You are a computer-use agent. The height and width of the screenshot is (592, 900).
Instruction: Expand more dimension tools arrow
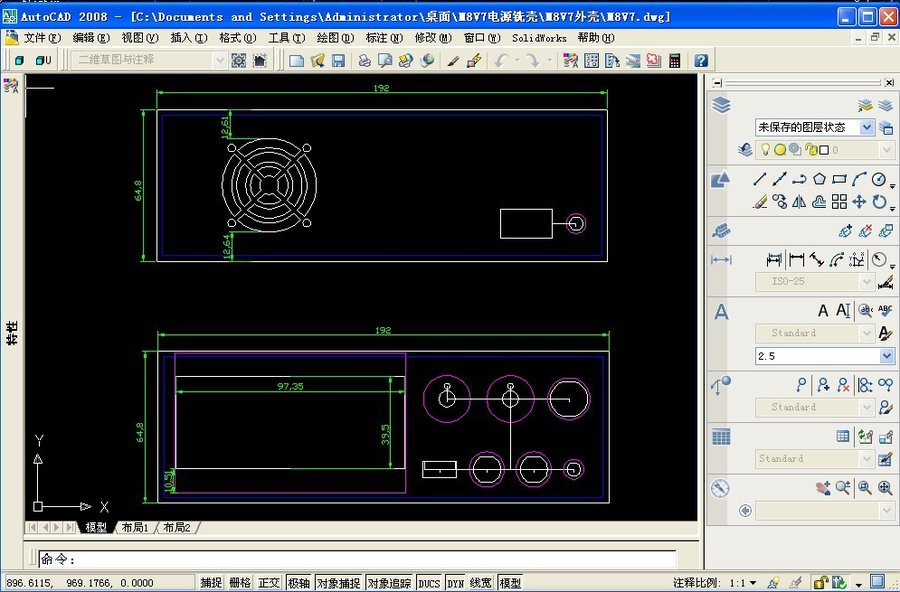893,266
